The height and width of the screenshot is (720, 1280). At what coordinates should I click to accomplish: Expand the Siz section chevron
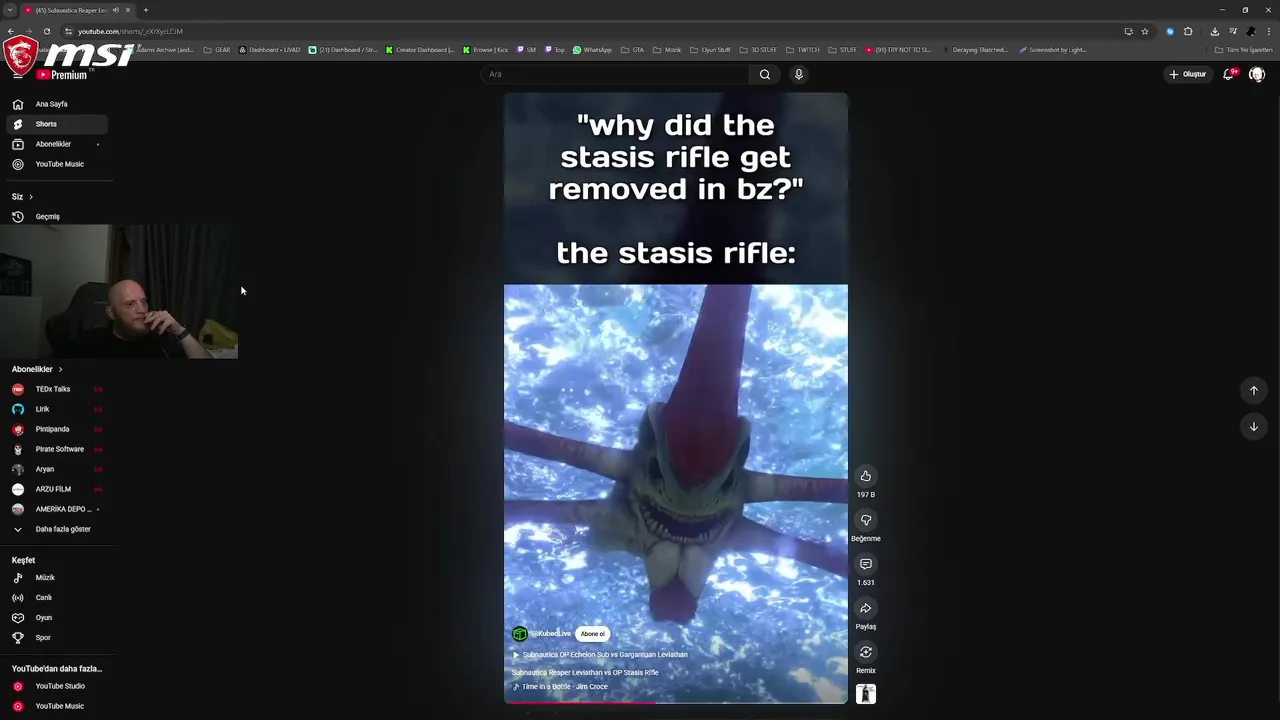tap(31, 197)
